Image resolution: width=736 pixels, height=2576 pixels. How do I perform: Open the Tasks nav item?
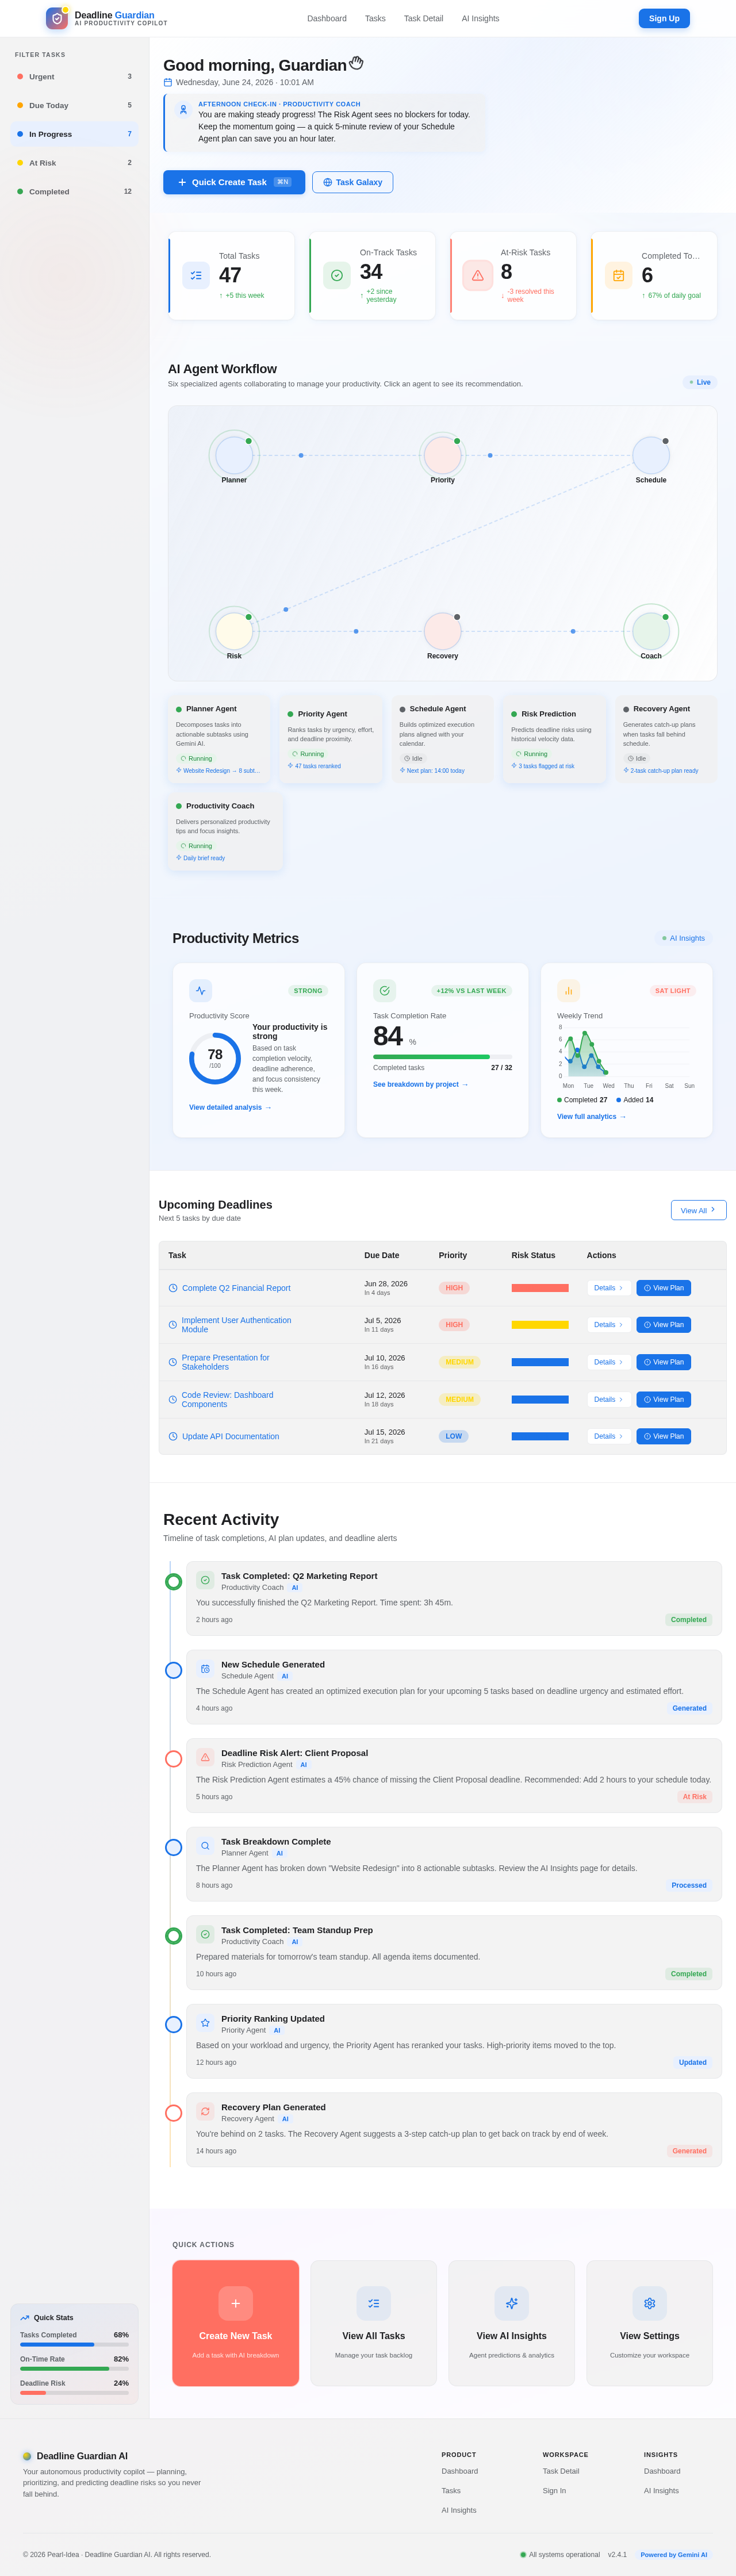375,18
